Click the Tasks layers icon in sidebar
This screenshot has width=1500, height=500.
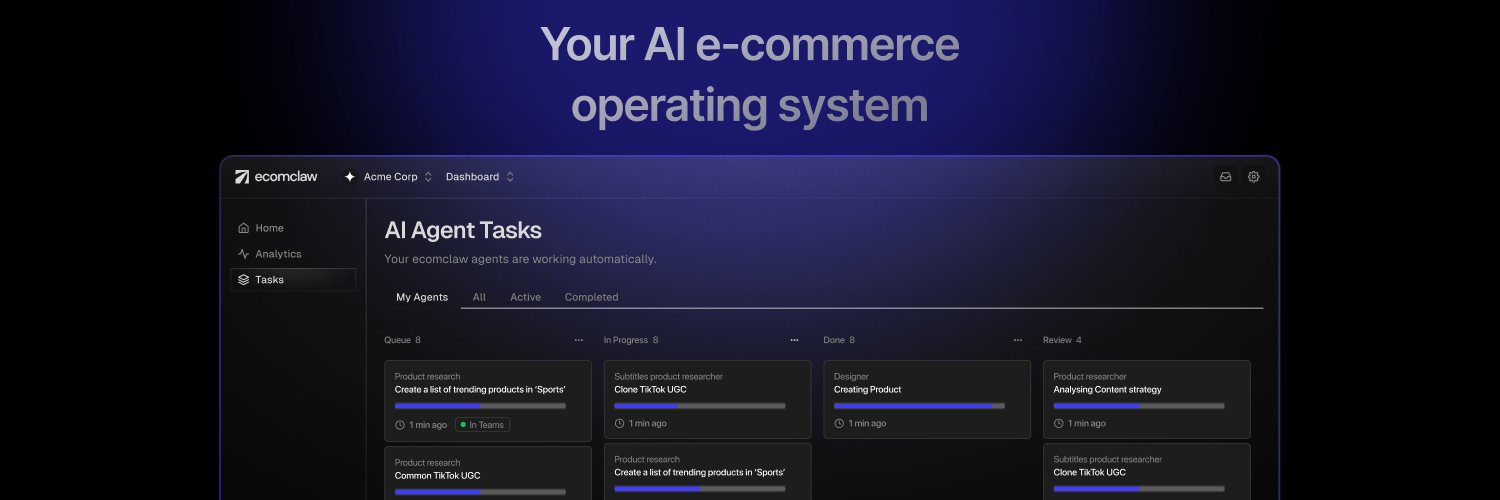tap(243, 280)
